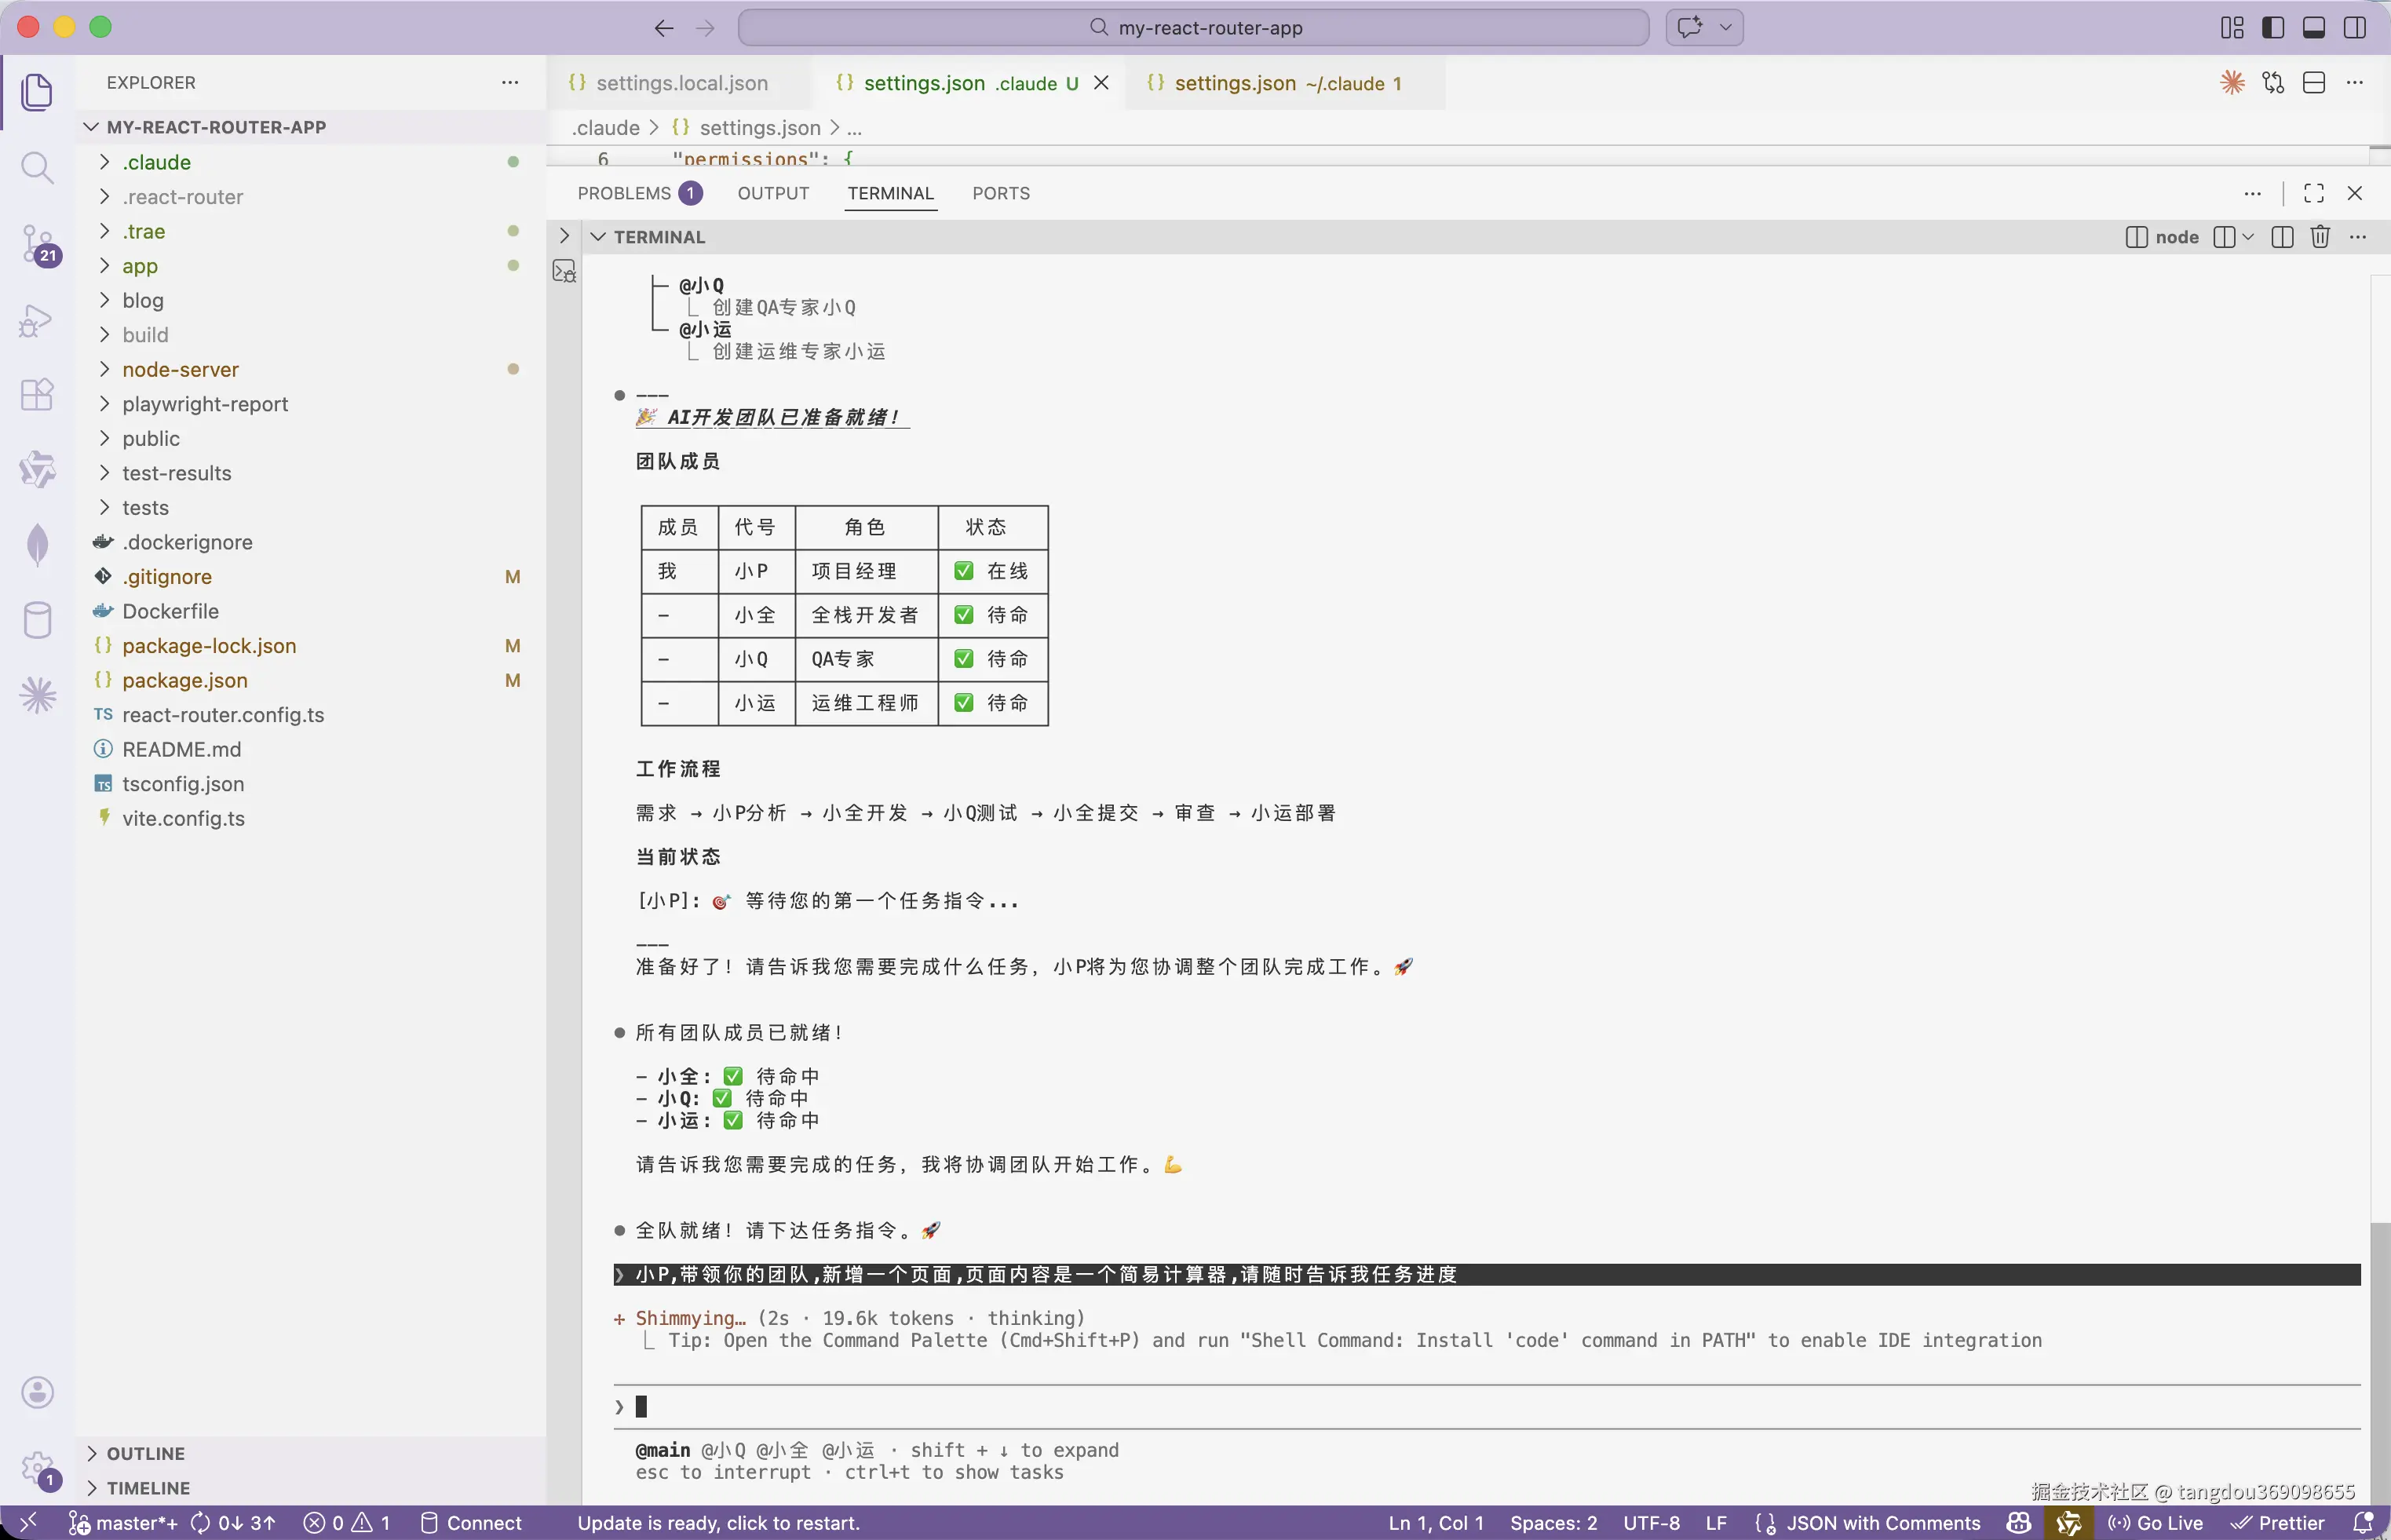Maximize the panel size icon

(x=2313, y=193)
